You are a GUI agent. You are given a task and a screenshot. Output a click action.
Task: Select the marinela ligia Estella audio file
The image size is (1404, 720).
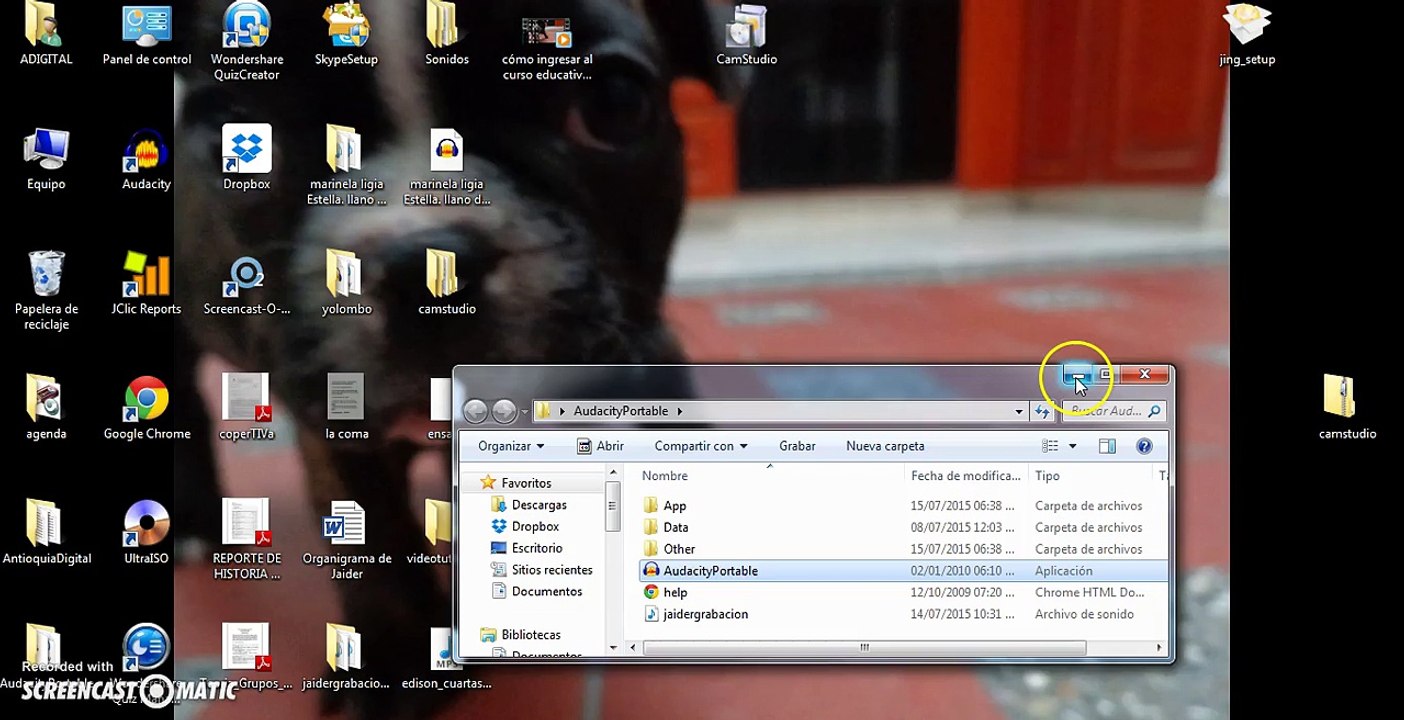point(446,166)
